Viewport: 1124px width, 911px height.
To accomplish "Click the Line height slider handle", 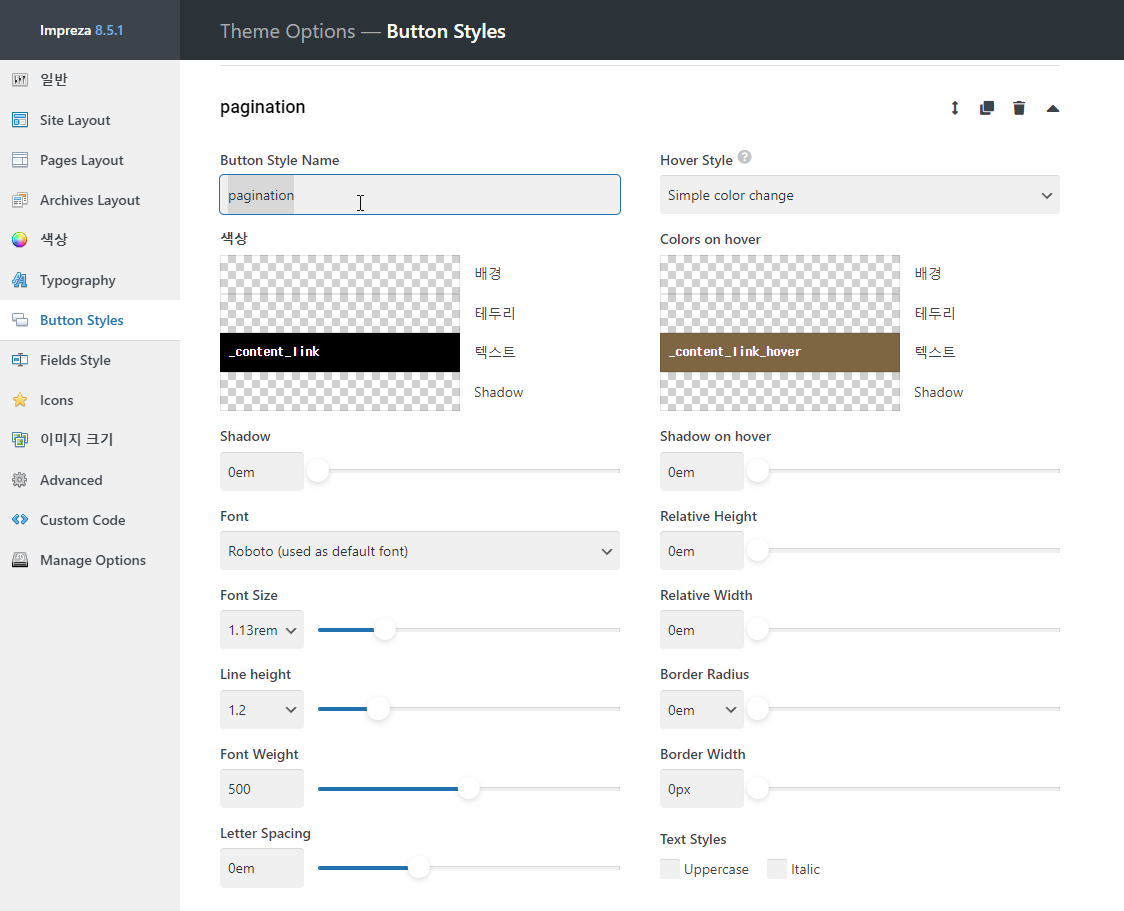I will [x=378, y=709].
